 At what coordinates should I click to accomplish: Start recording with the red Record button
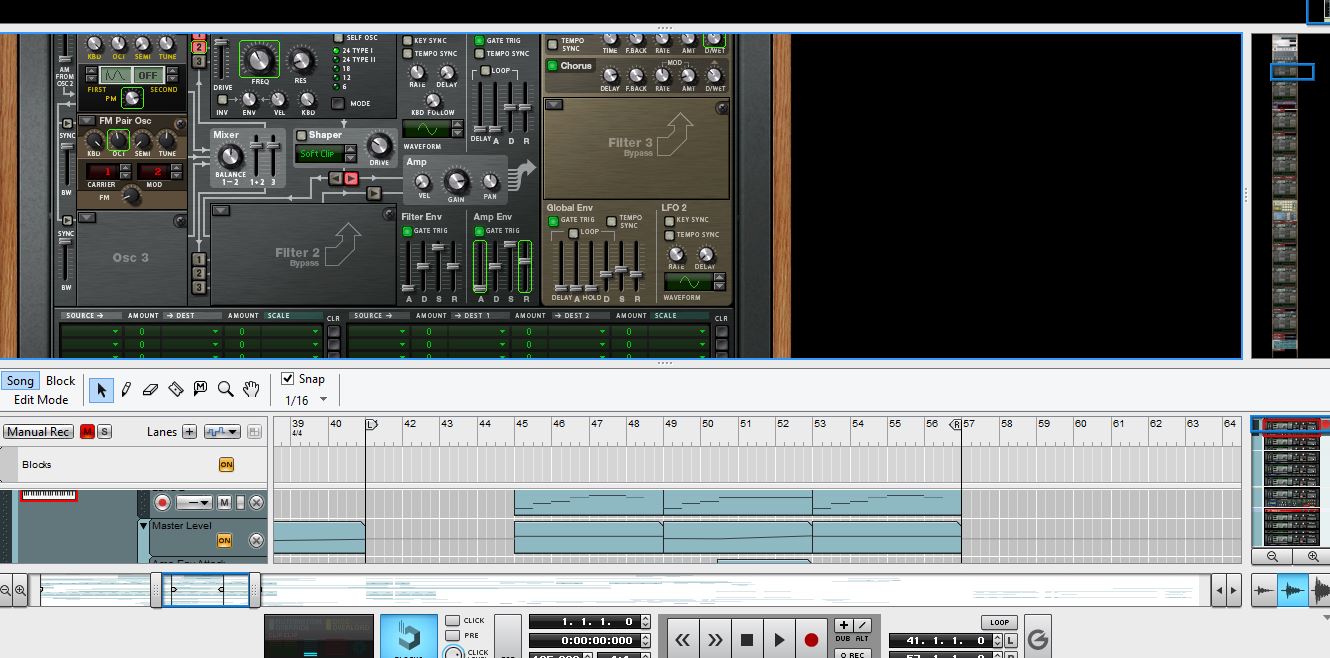pos(811,640)
